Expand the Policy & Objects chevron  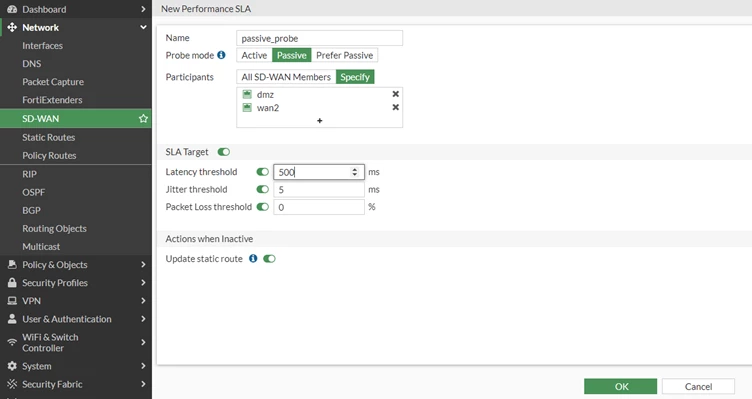[x=143, y=264]
